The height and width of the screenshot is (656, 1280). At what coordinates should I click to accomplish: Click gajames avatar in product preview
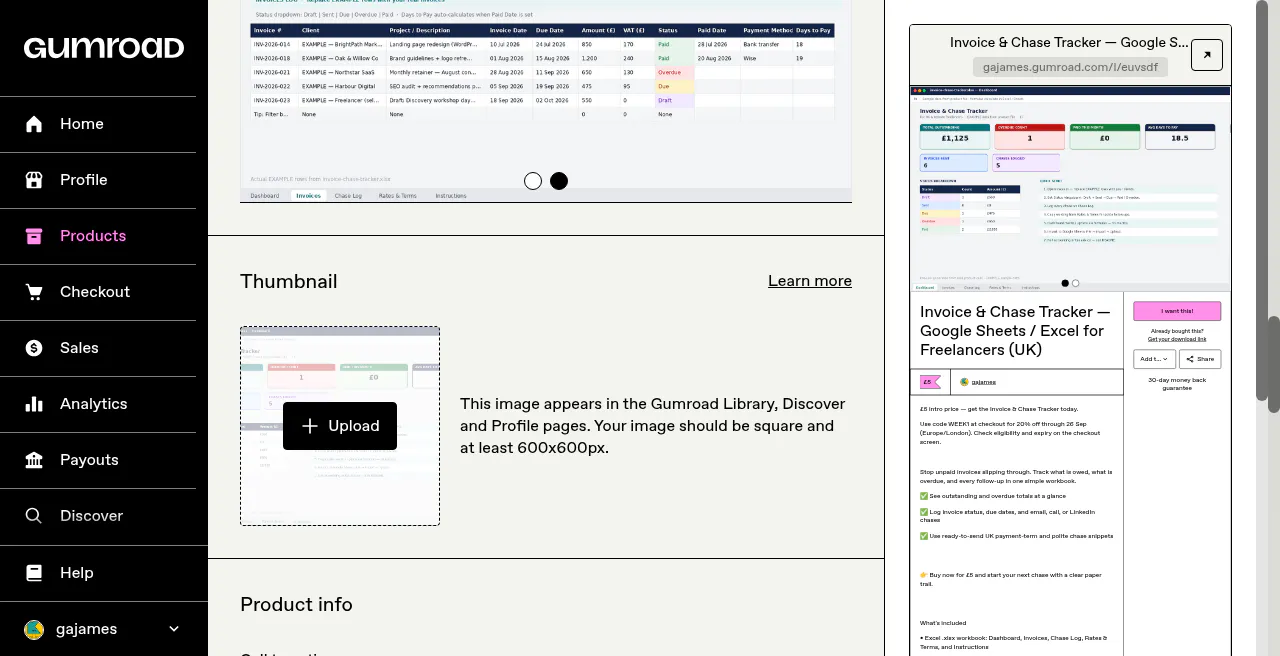(964, 382)
